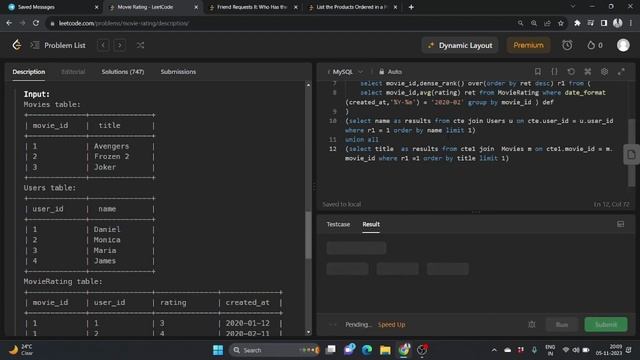The width and height of the screenshot is (640, 360).
Task: Submit the solution
Action: coord(606,325)
